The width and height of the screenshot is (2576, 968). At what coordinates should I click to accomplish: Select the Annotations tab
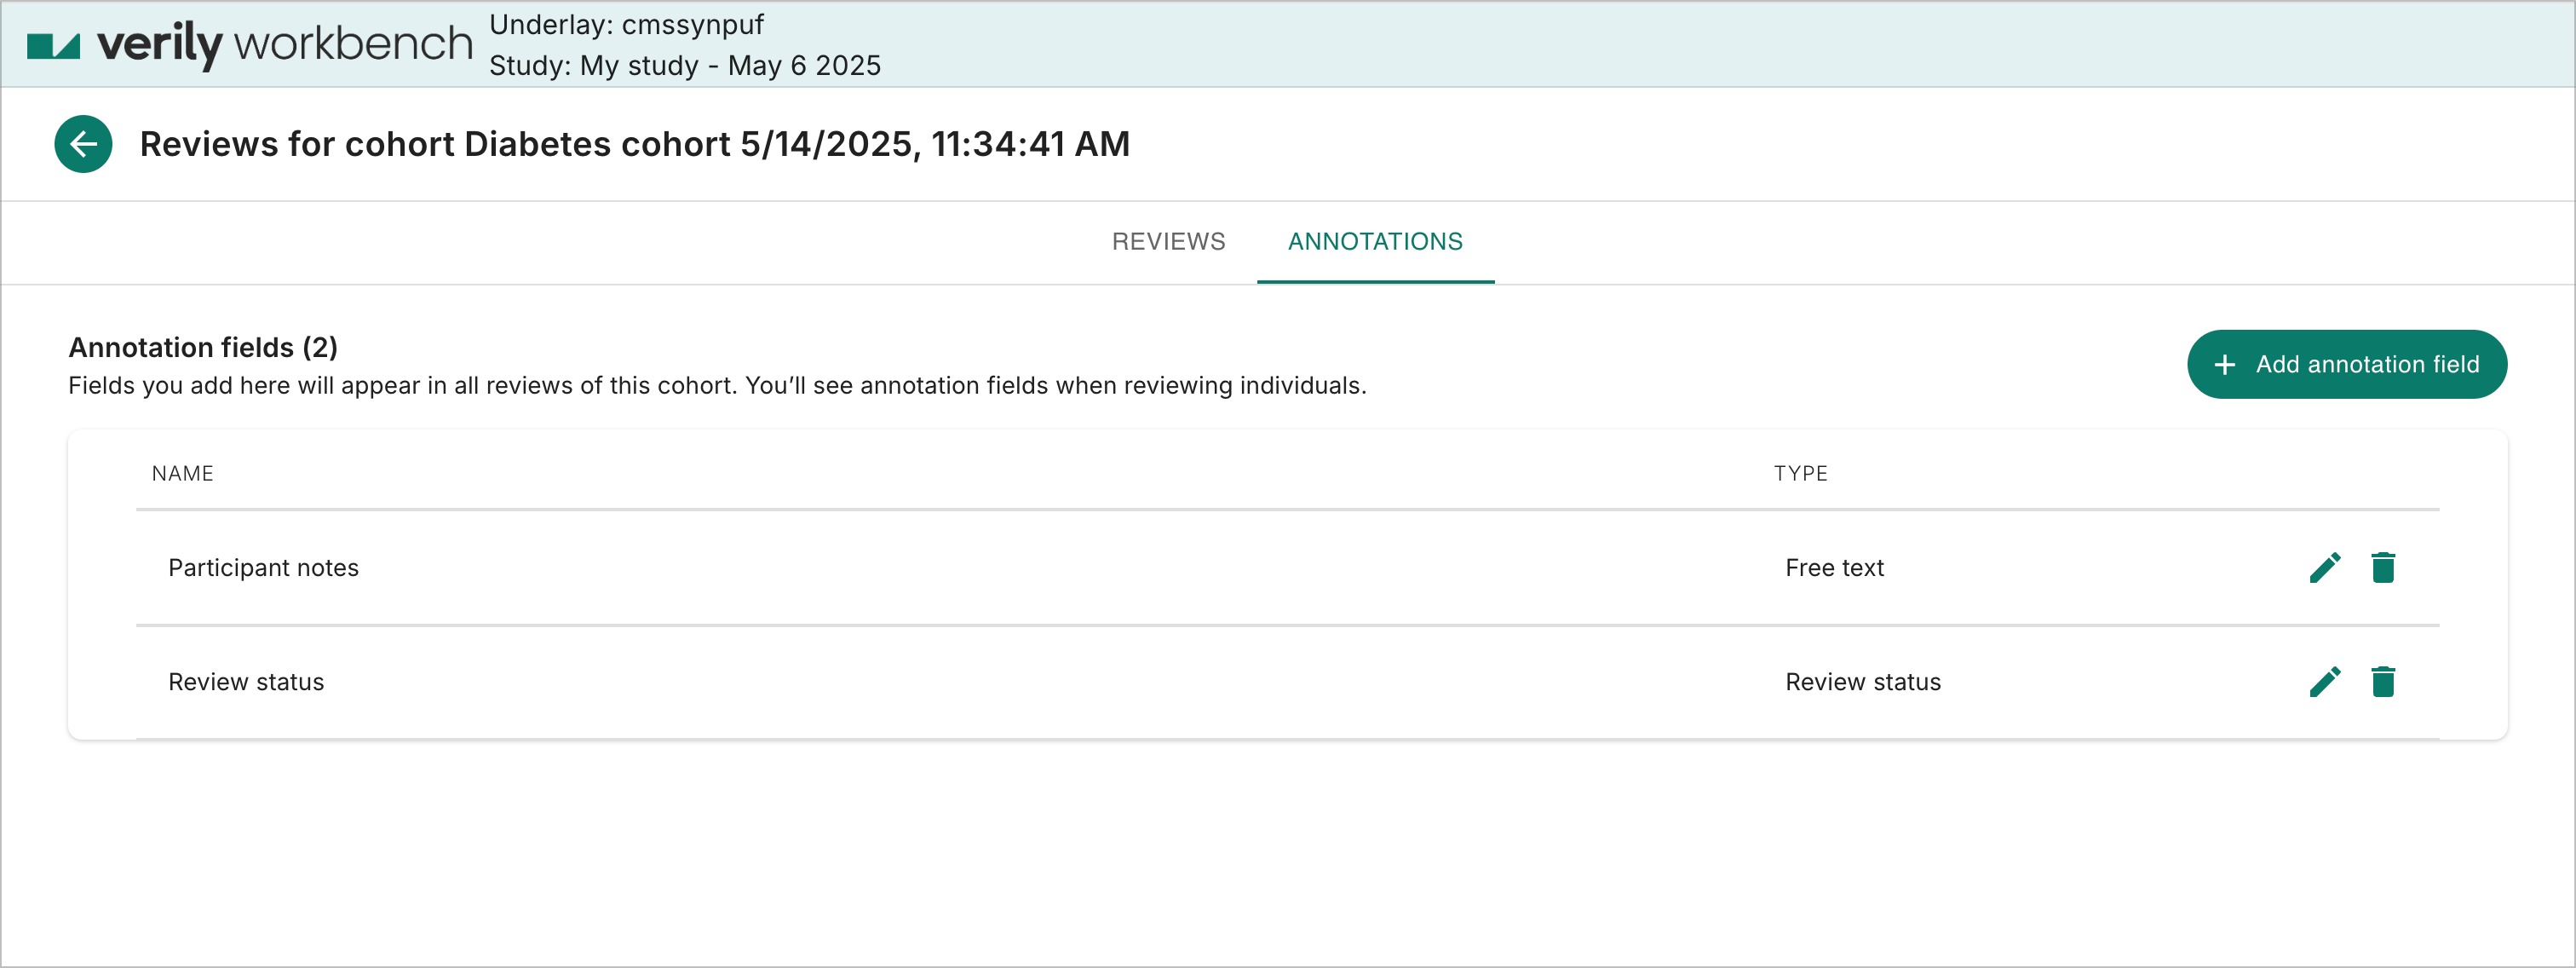(x=1375, y=242)
